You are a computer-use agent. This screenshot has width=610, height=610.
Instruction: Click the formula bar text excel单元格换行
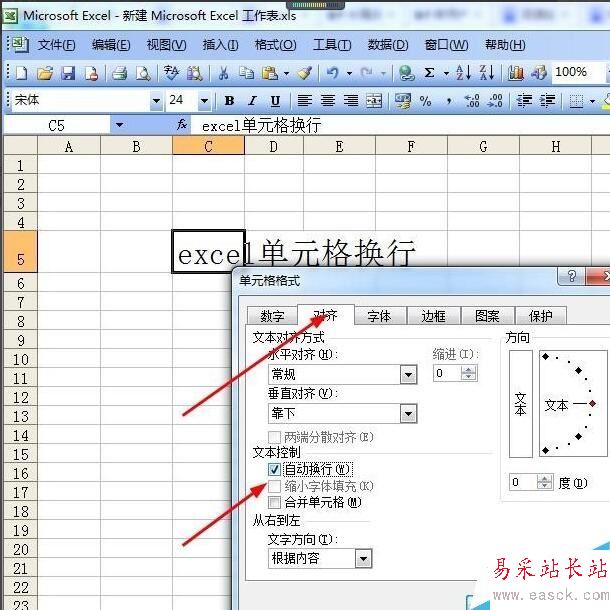click(x=261, y=126)
